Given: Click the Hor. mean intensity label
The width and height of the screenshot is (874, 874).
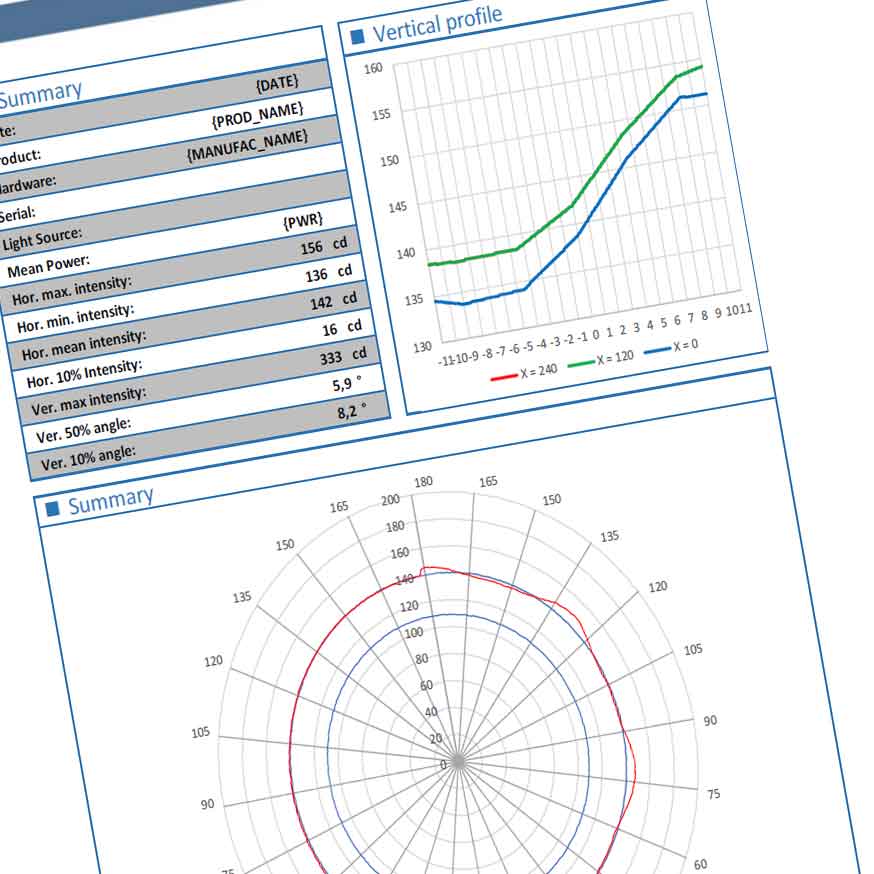Looking at the screenshot, I should 84,346.
